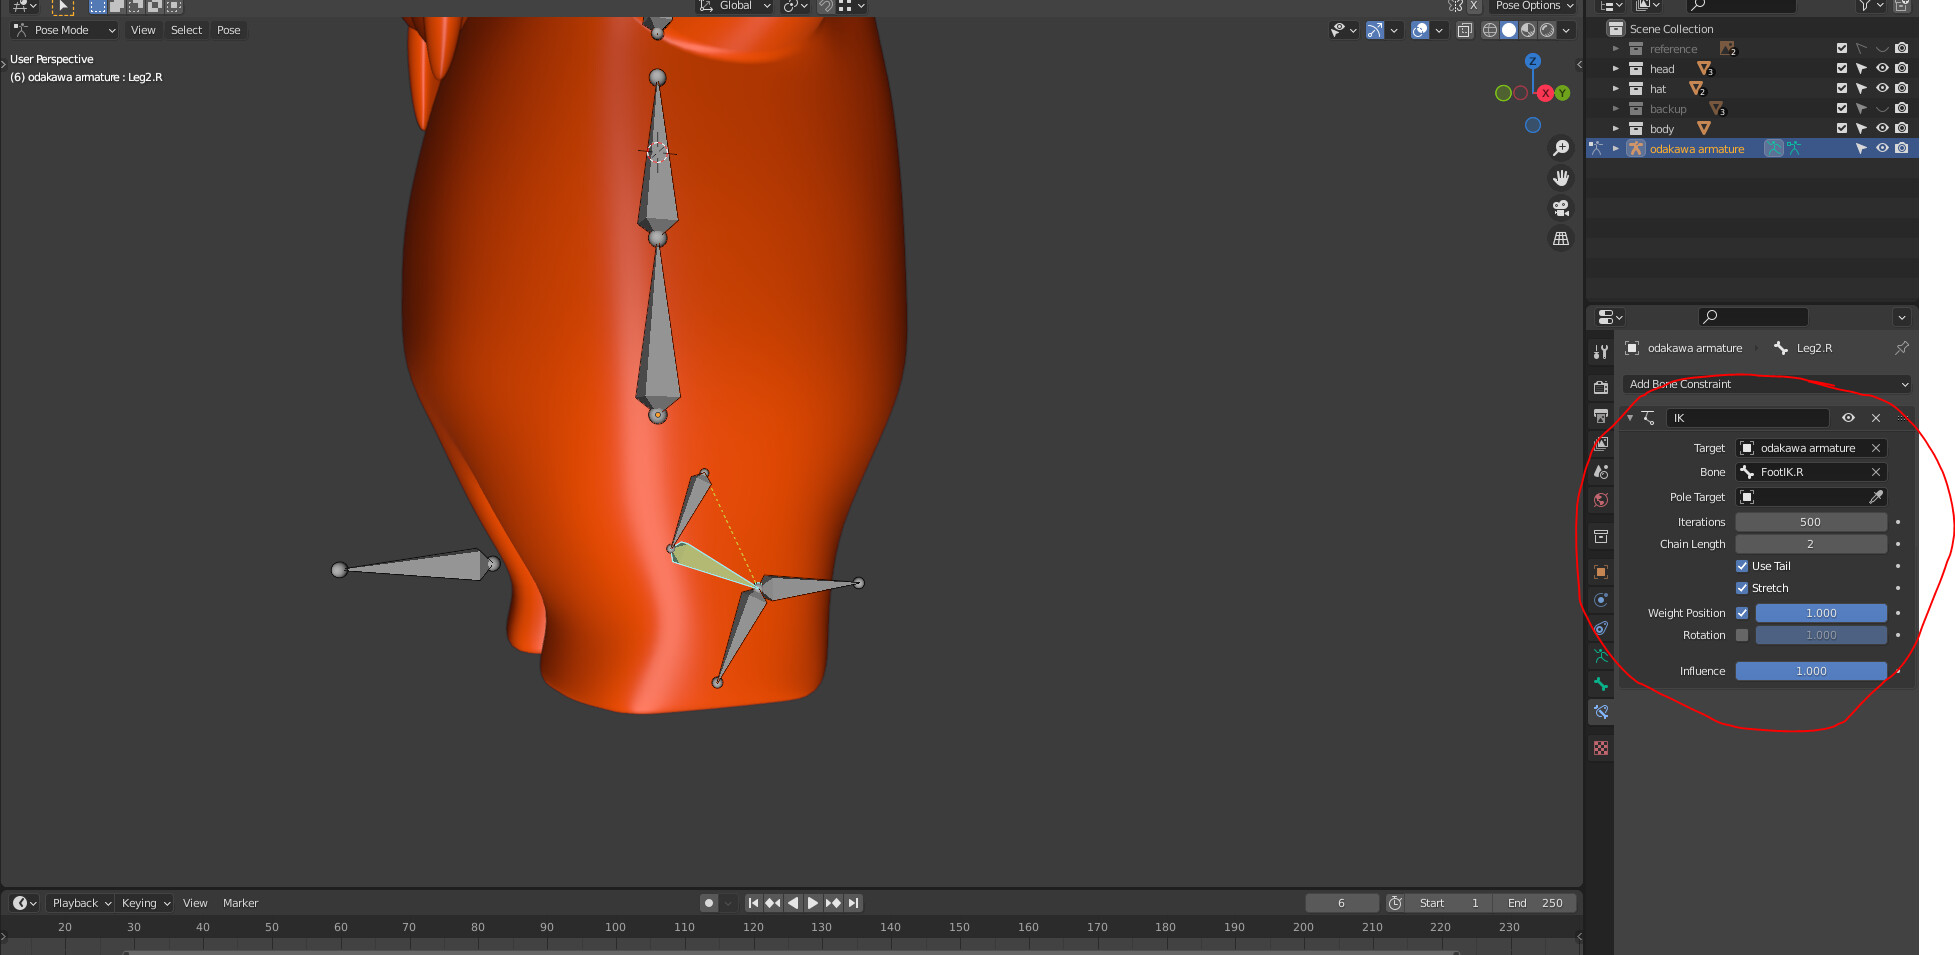
Task: Toggle Use Tail checkbox
Action: point(1742,566)
